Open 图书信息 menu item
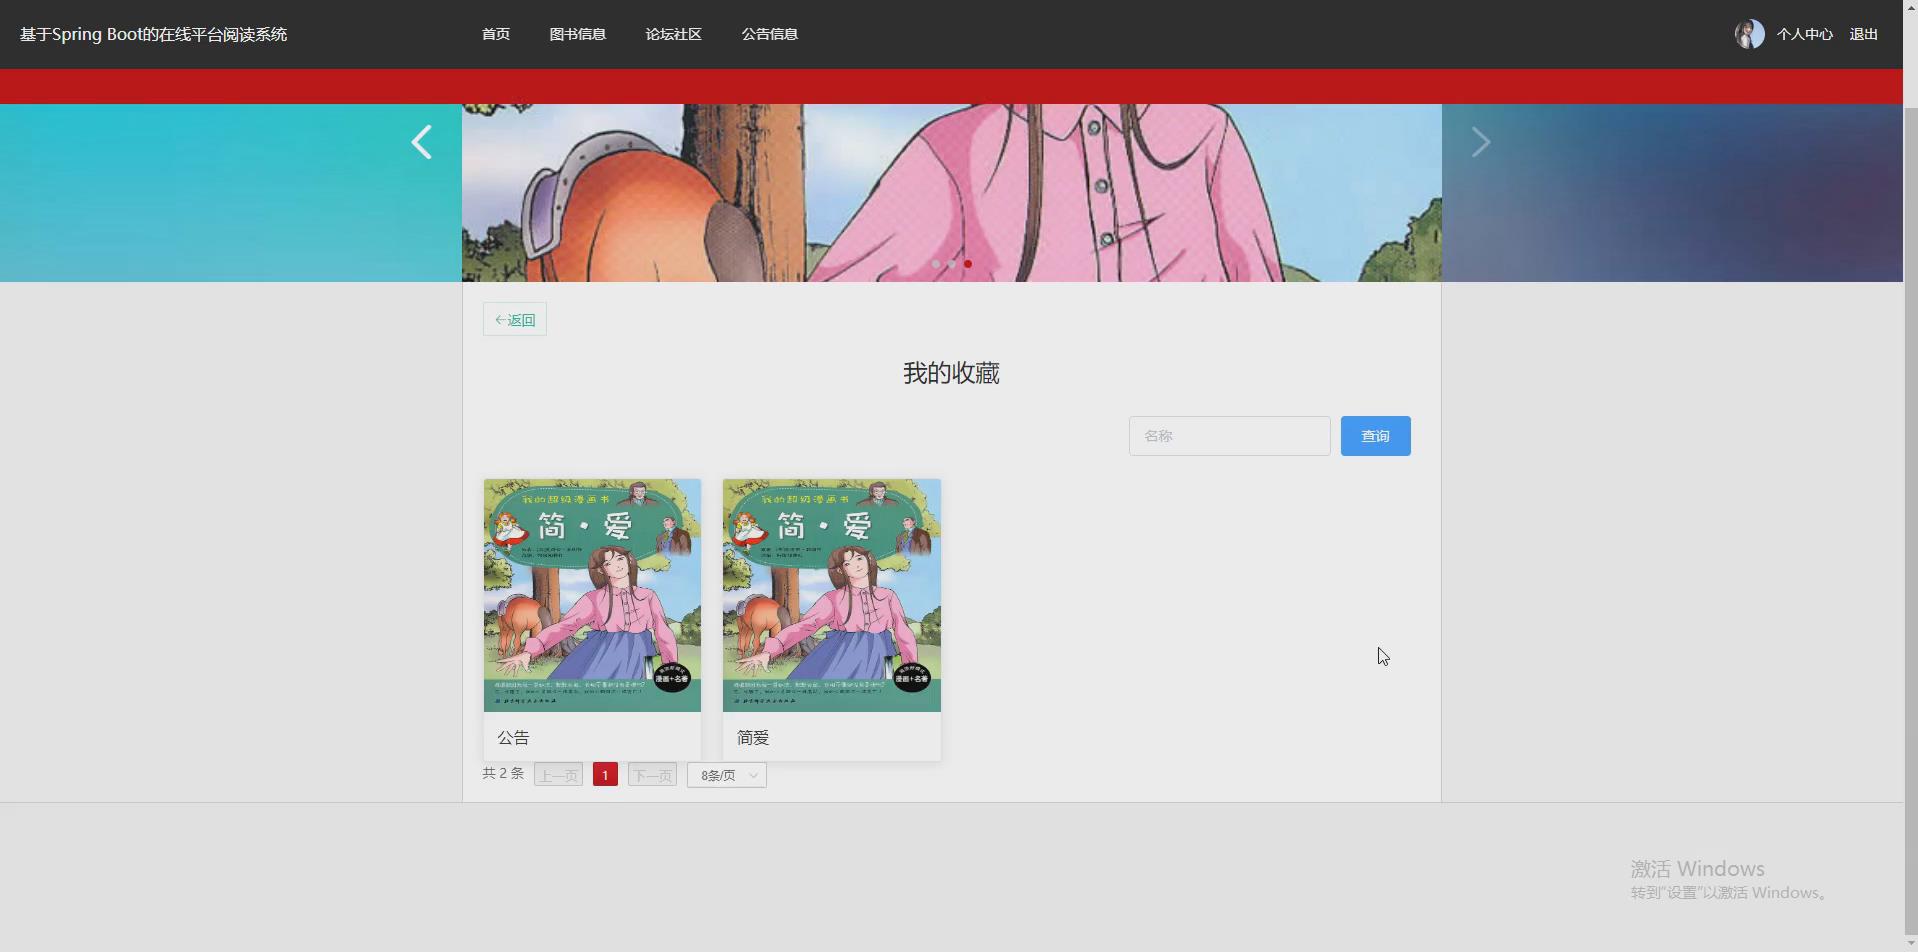Viewport: 1918px width, 952px height. (578, 34)
